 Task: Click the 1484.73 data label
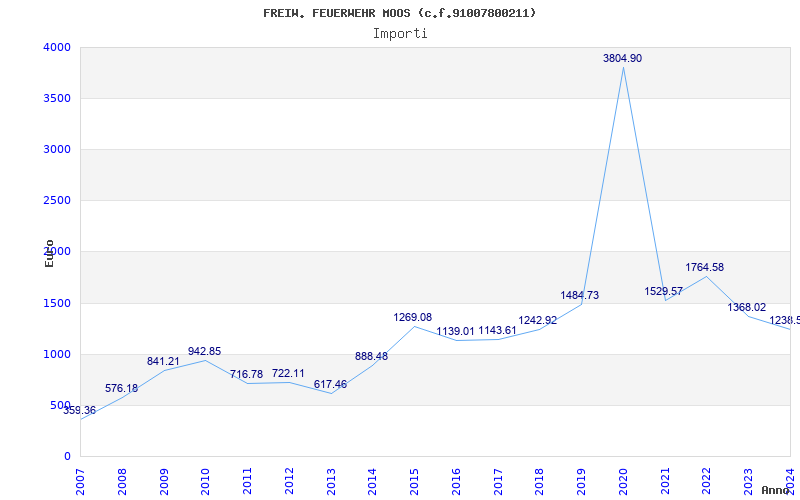pyautogui.click(x=580, y=295)
